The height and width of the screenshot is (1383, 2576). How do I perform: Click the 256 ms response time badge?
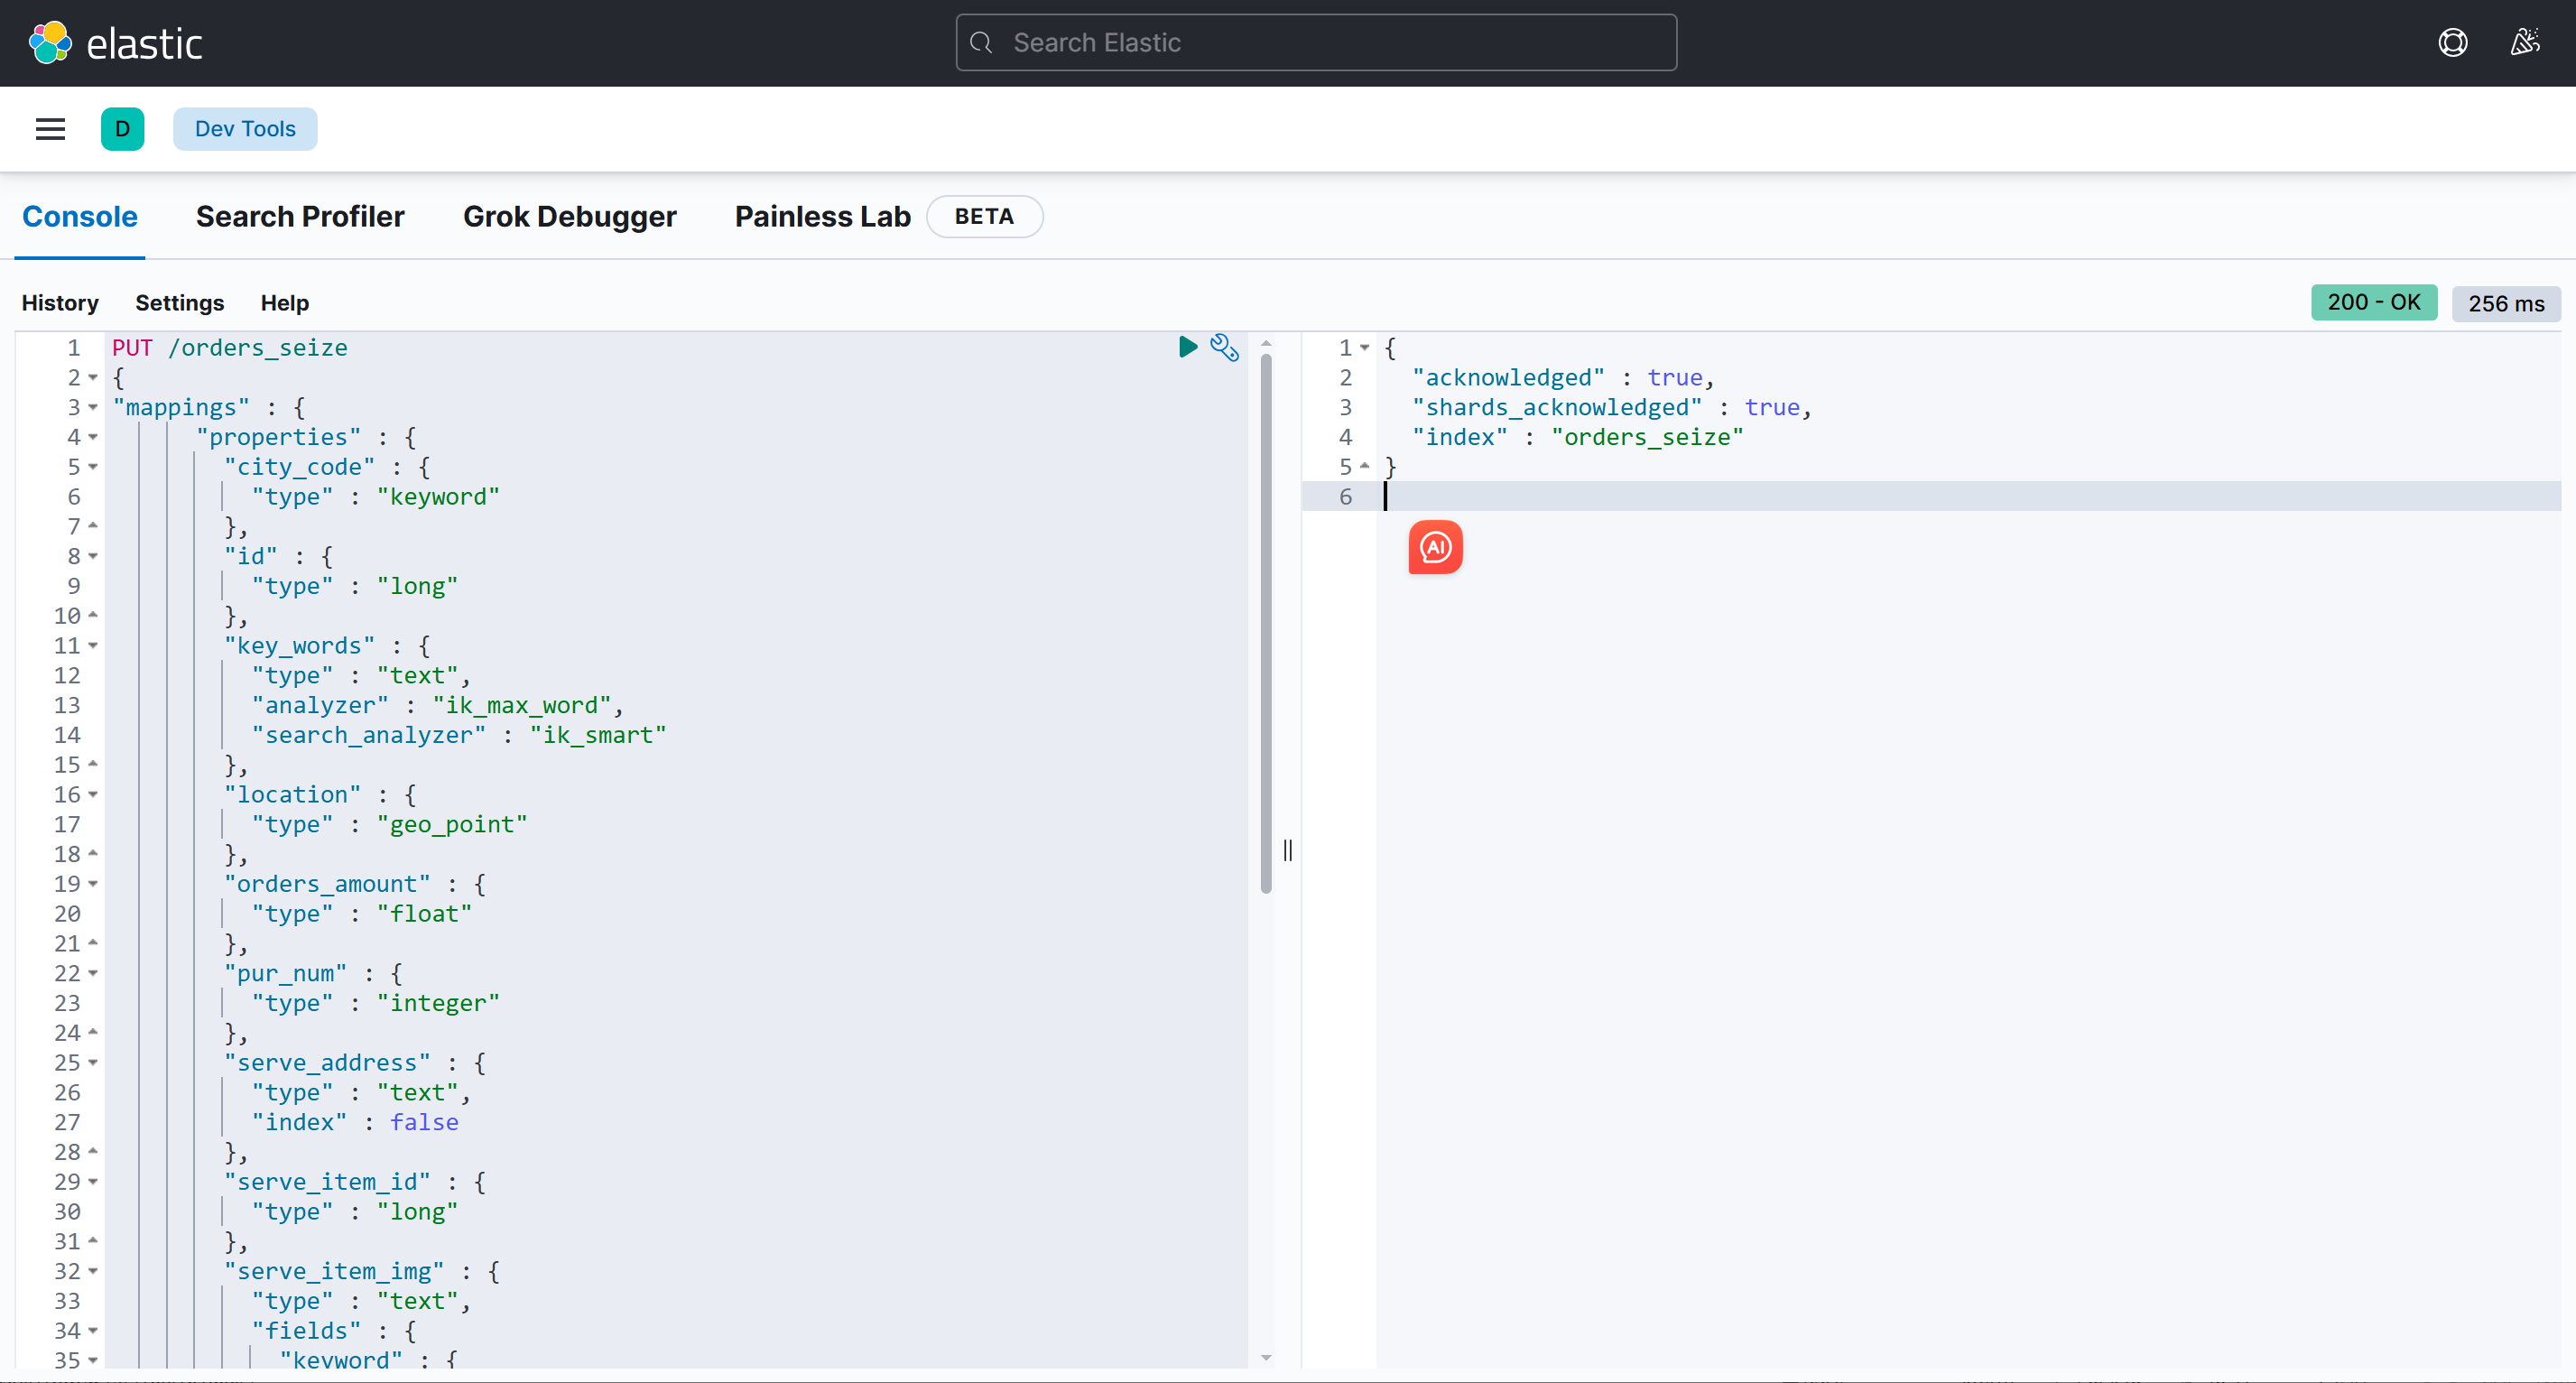[2506, 303]
